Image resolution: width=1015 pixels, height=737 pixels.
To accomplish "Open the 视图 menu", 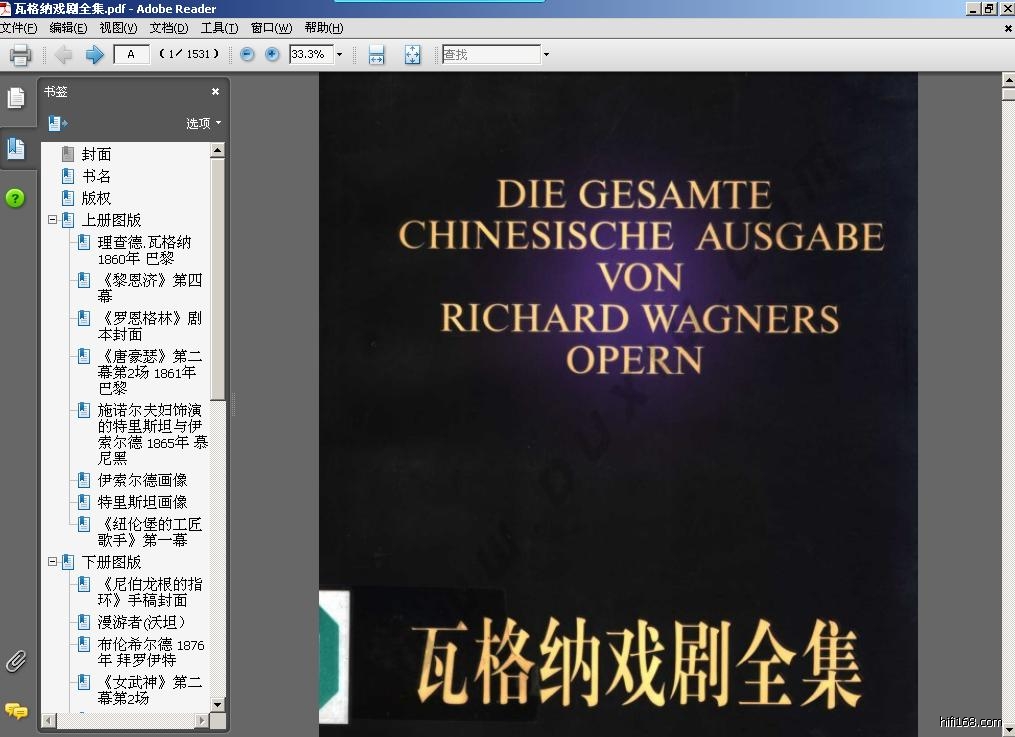I will 118,28.
